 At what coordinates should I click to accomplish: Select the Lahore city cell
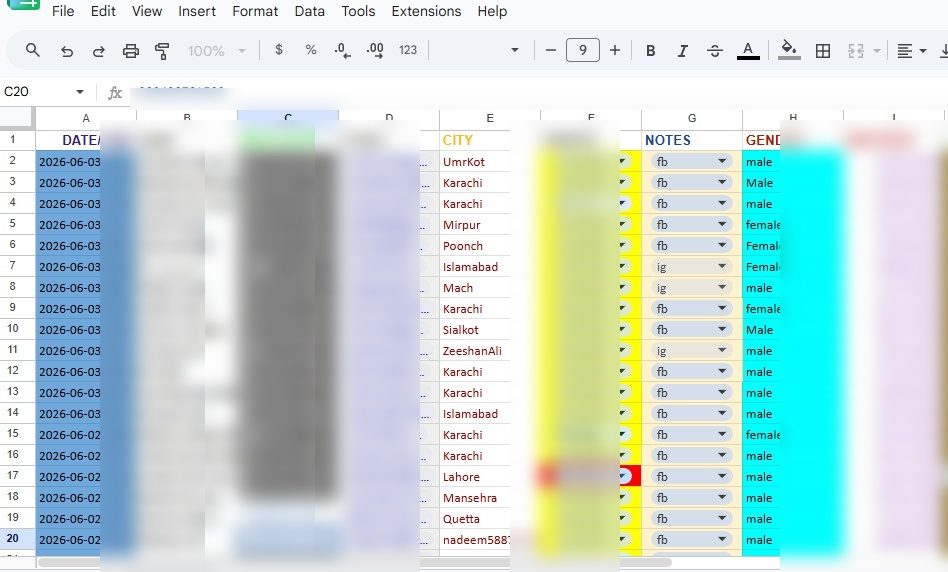(x=475, y=476)
